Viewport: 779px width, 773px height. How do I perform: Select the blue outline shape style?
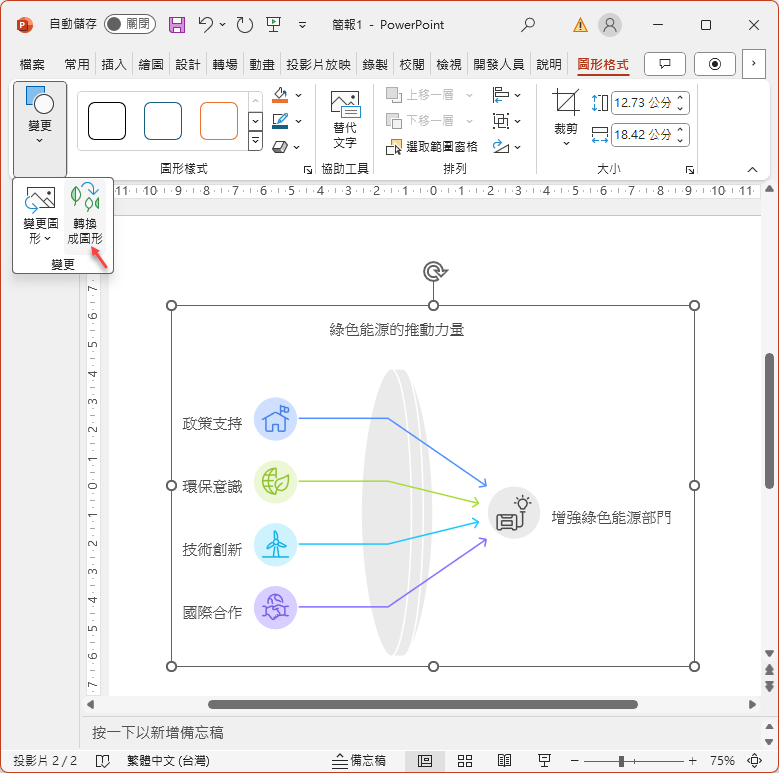(x=163, y=121)
